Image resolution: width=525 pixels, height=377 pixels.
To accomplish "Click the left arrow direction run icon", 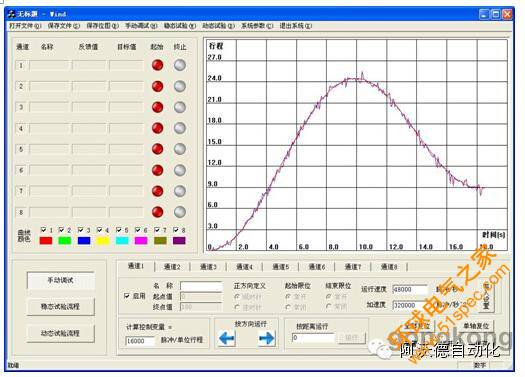I will point(227,338).
